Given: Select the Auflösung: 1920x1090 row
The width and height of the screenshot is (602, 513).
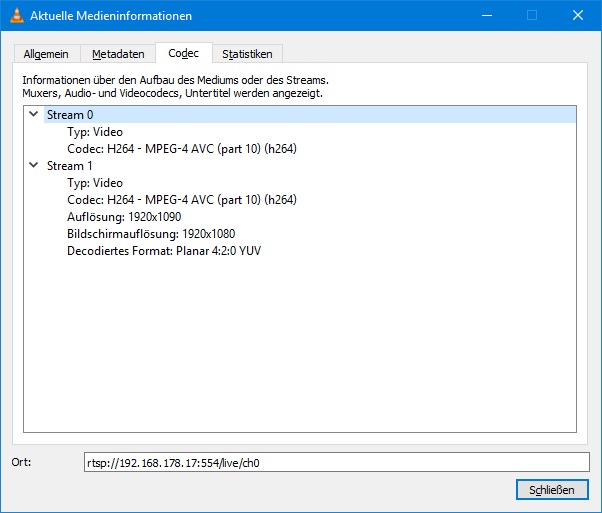Looking at the screenshot, I should 124,217.
